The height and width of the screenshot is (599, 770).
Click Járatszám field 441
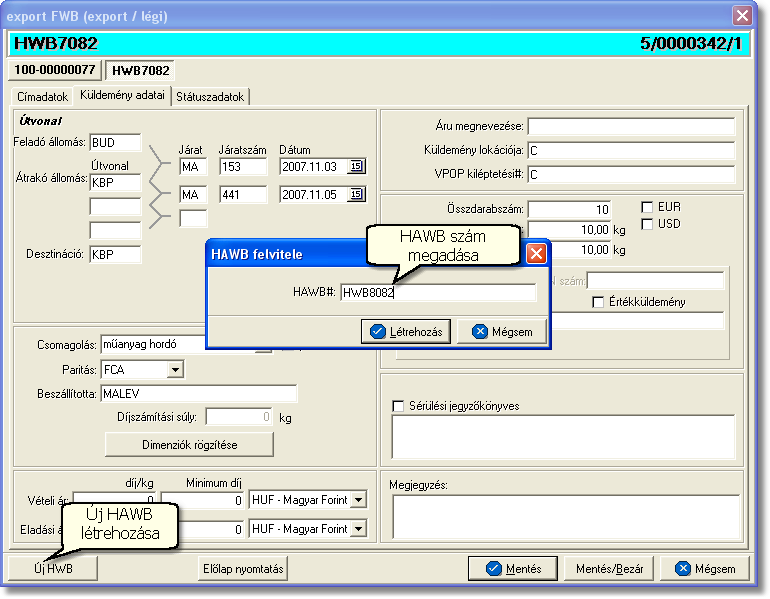tap(243, 194)
